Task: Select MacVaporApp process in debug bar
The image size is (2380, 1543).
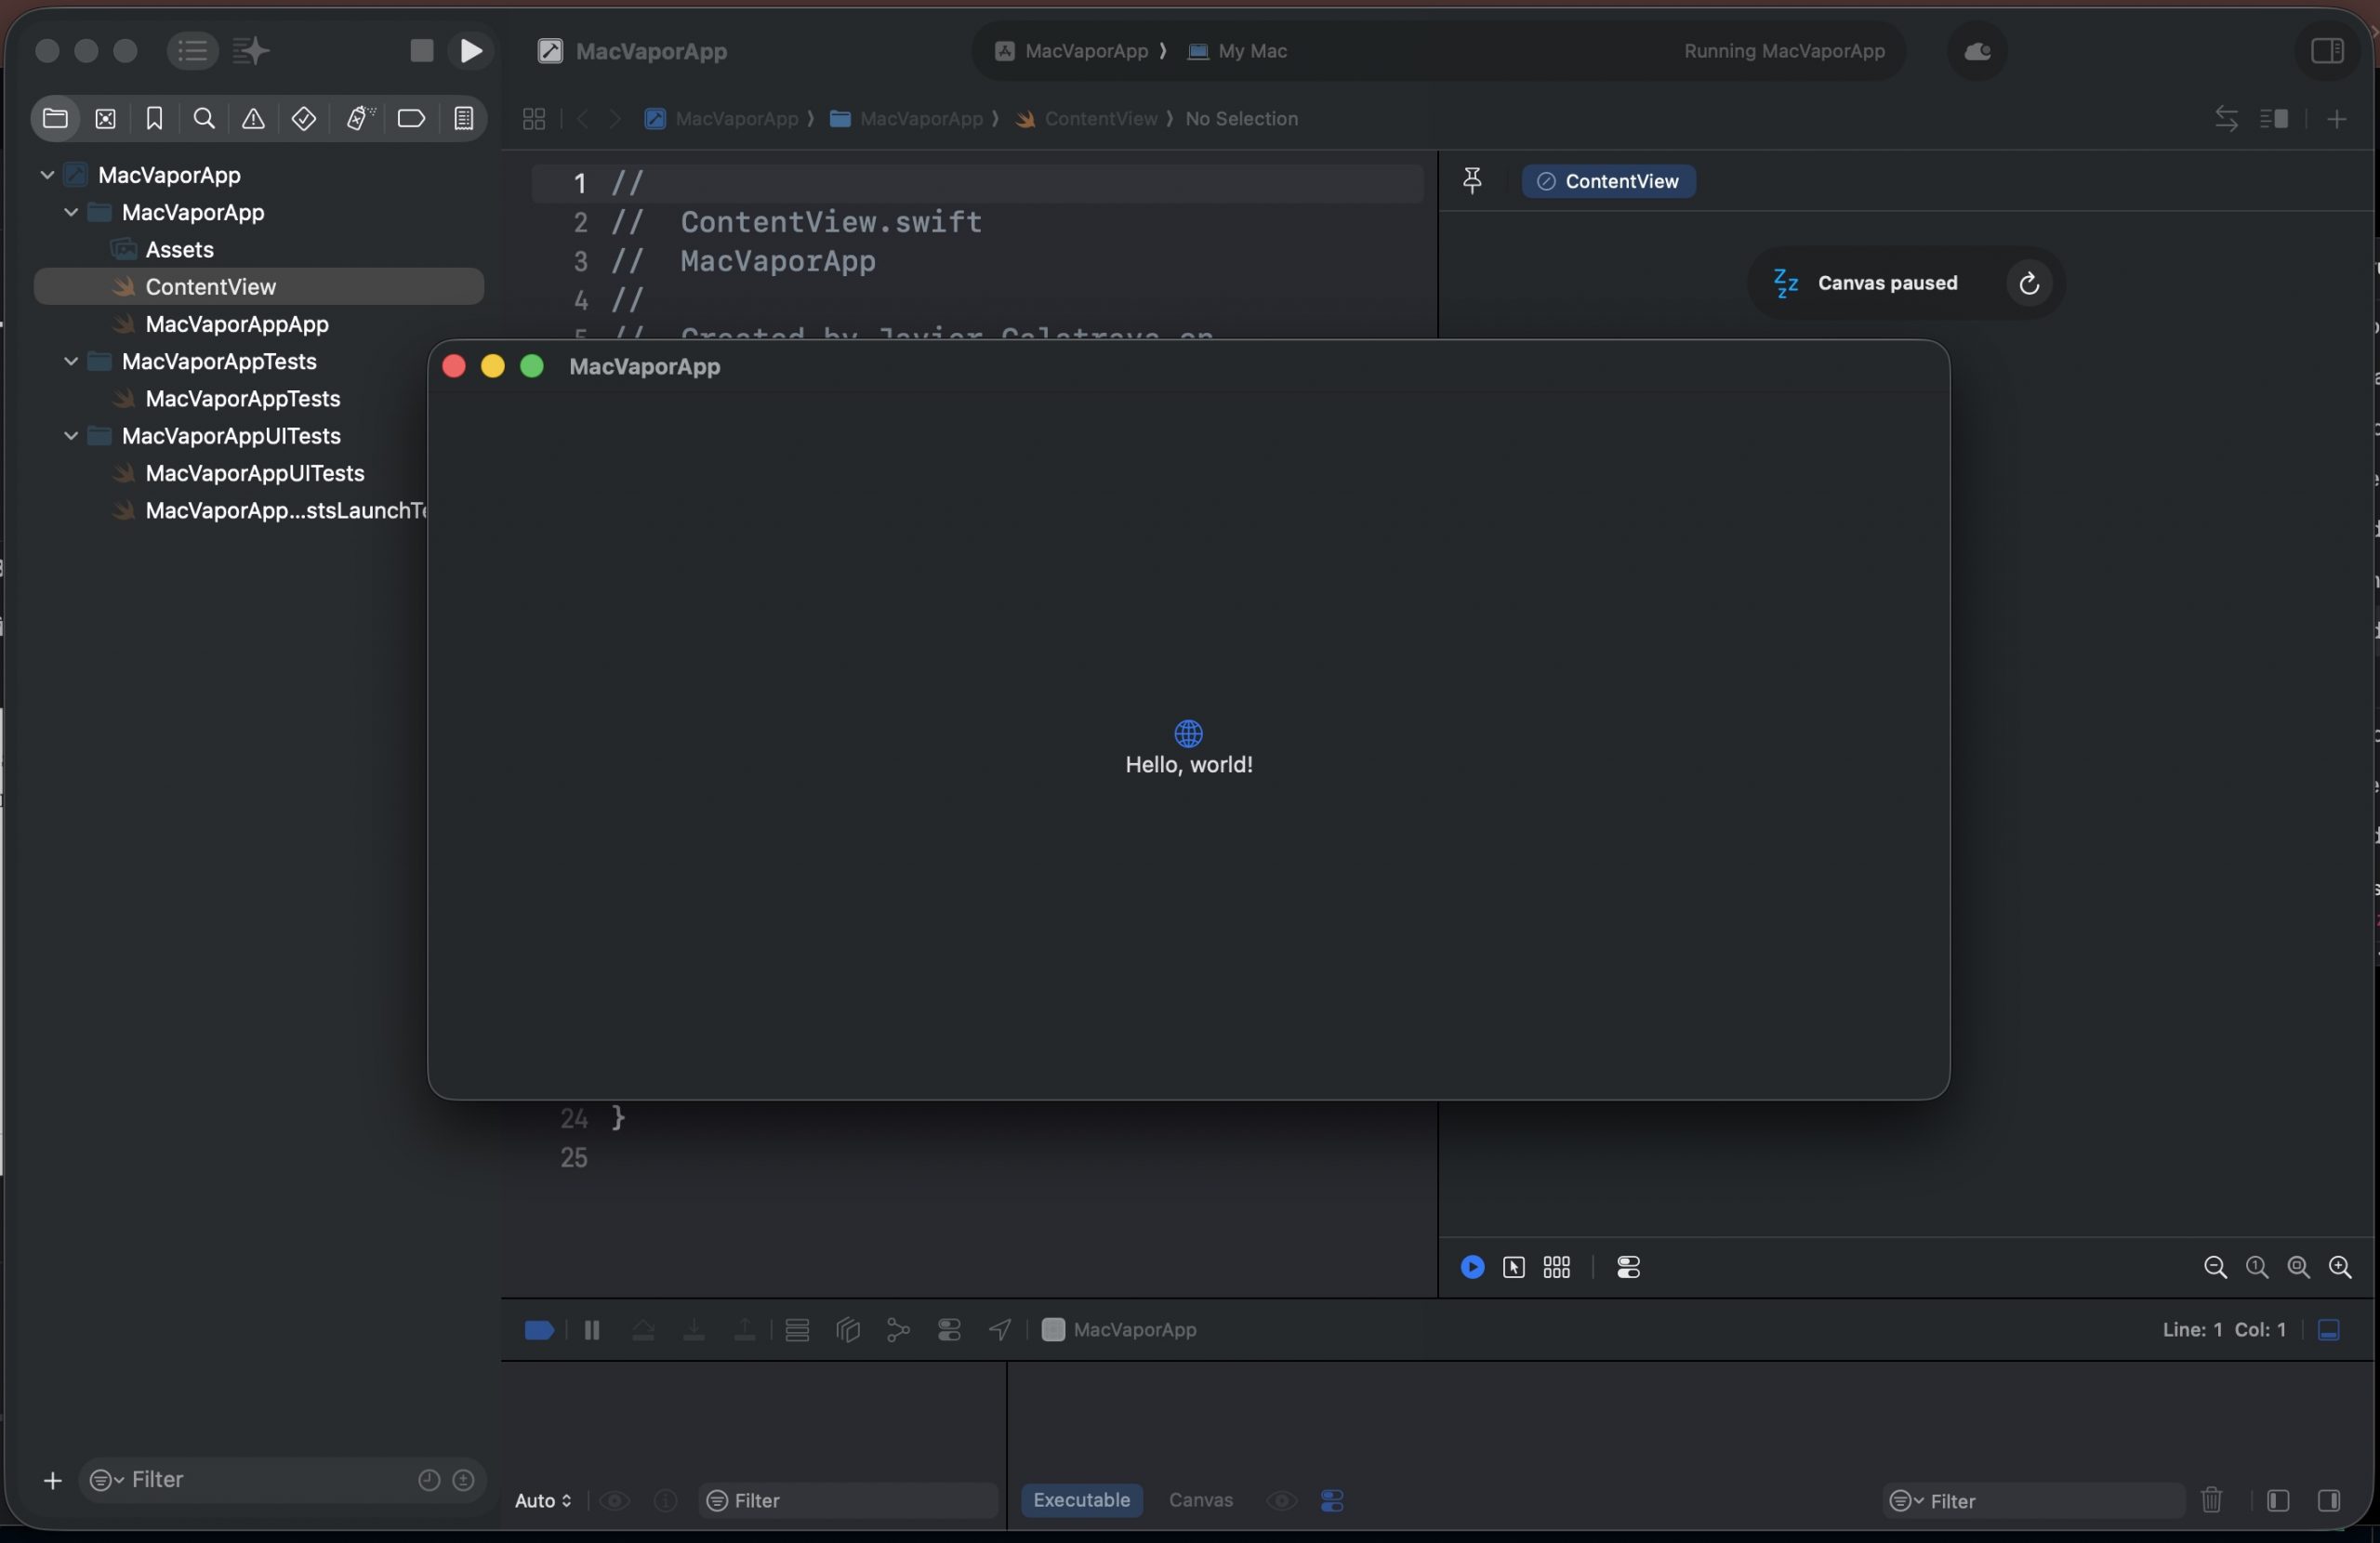Action: click(x=1119, y=1330)
